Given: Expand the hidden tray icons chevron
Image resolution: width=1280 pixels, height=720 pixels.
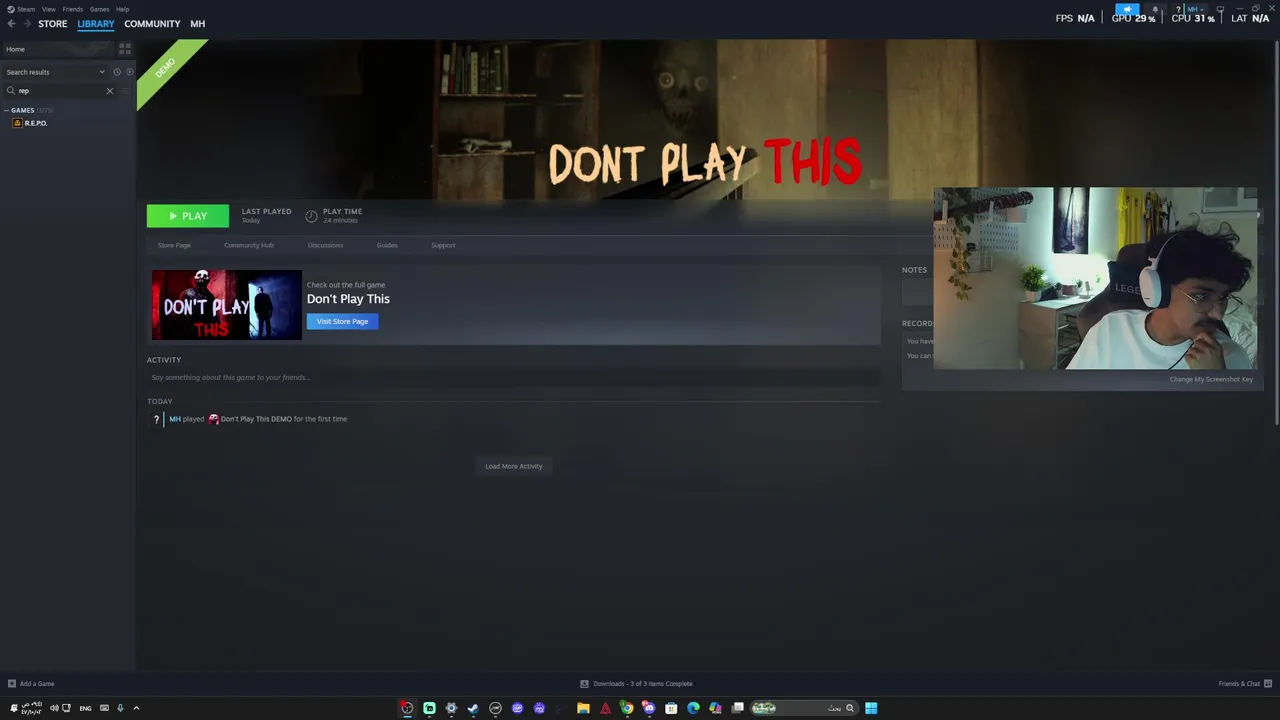Looking at the screenshot, I should tap(136, 708).
